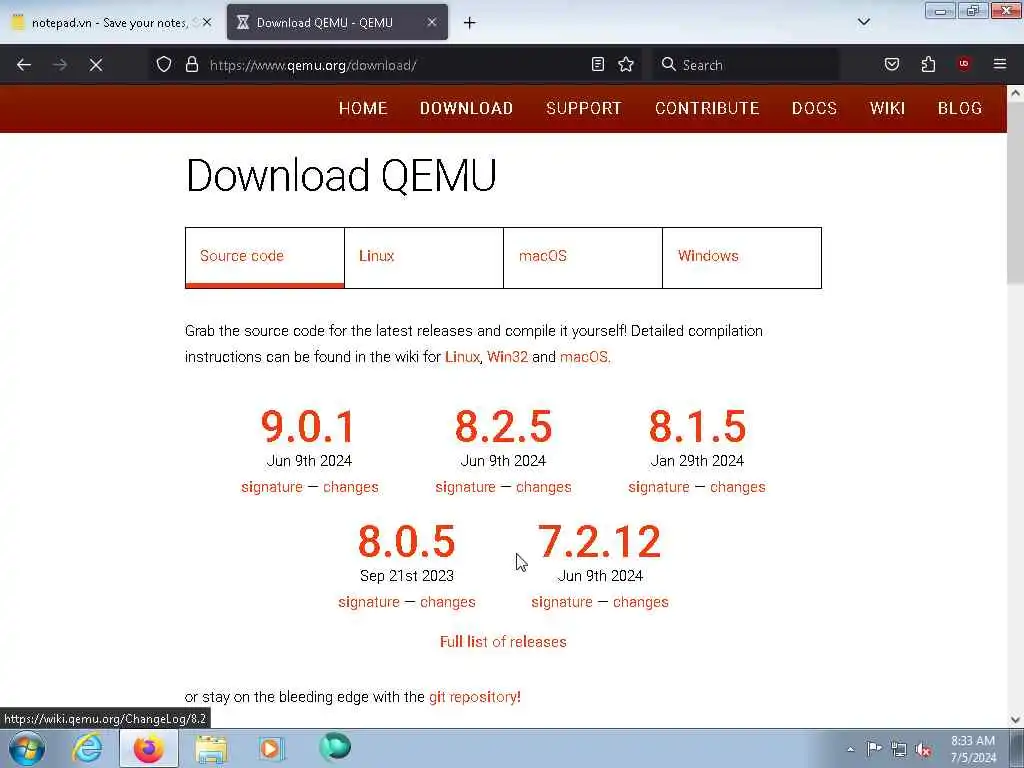Open the git repository link
The image size is (1024, 768).
coord(475,697)
